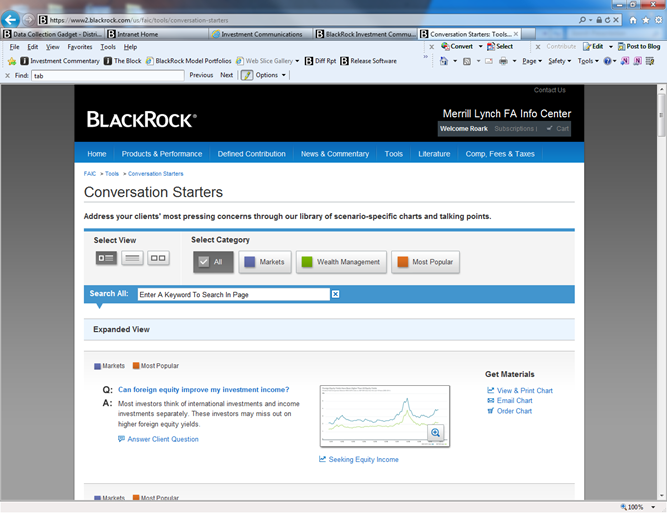Expand the Safety menu dropdown

coord(559,61)
